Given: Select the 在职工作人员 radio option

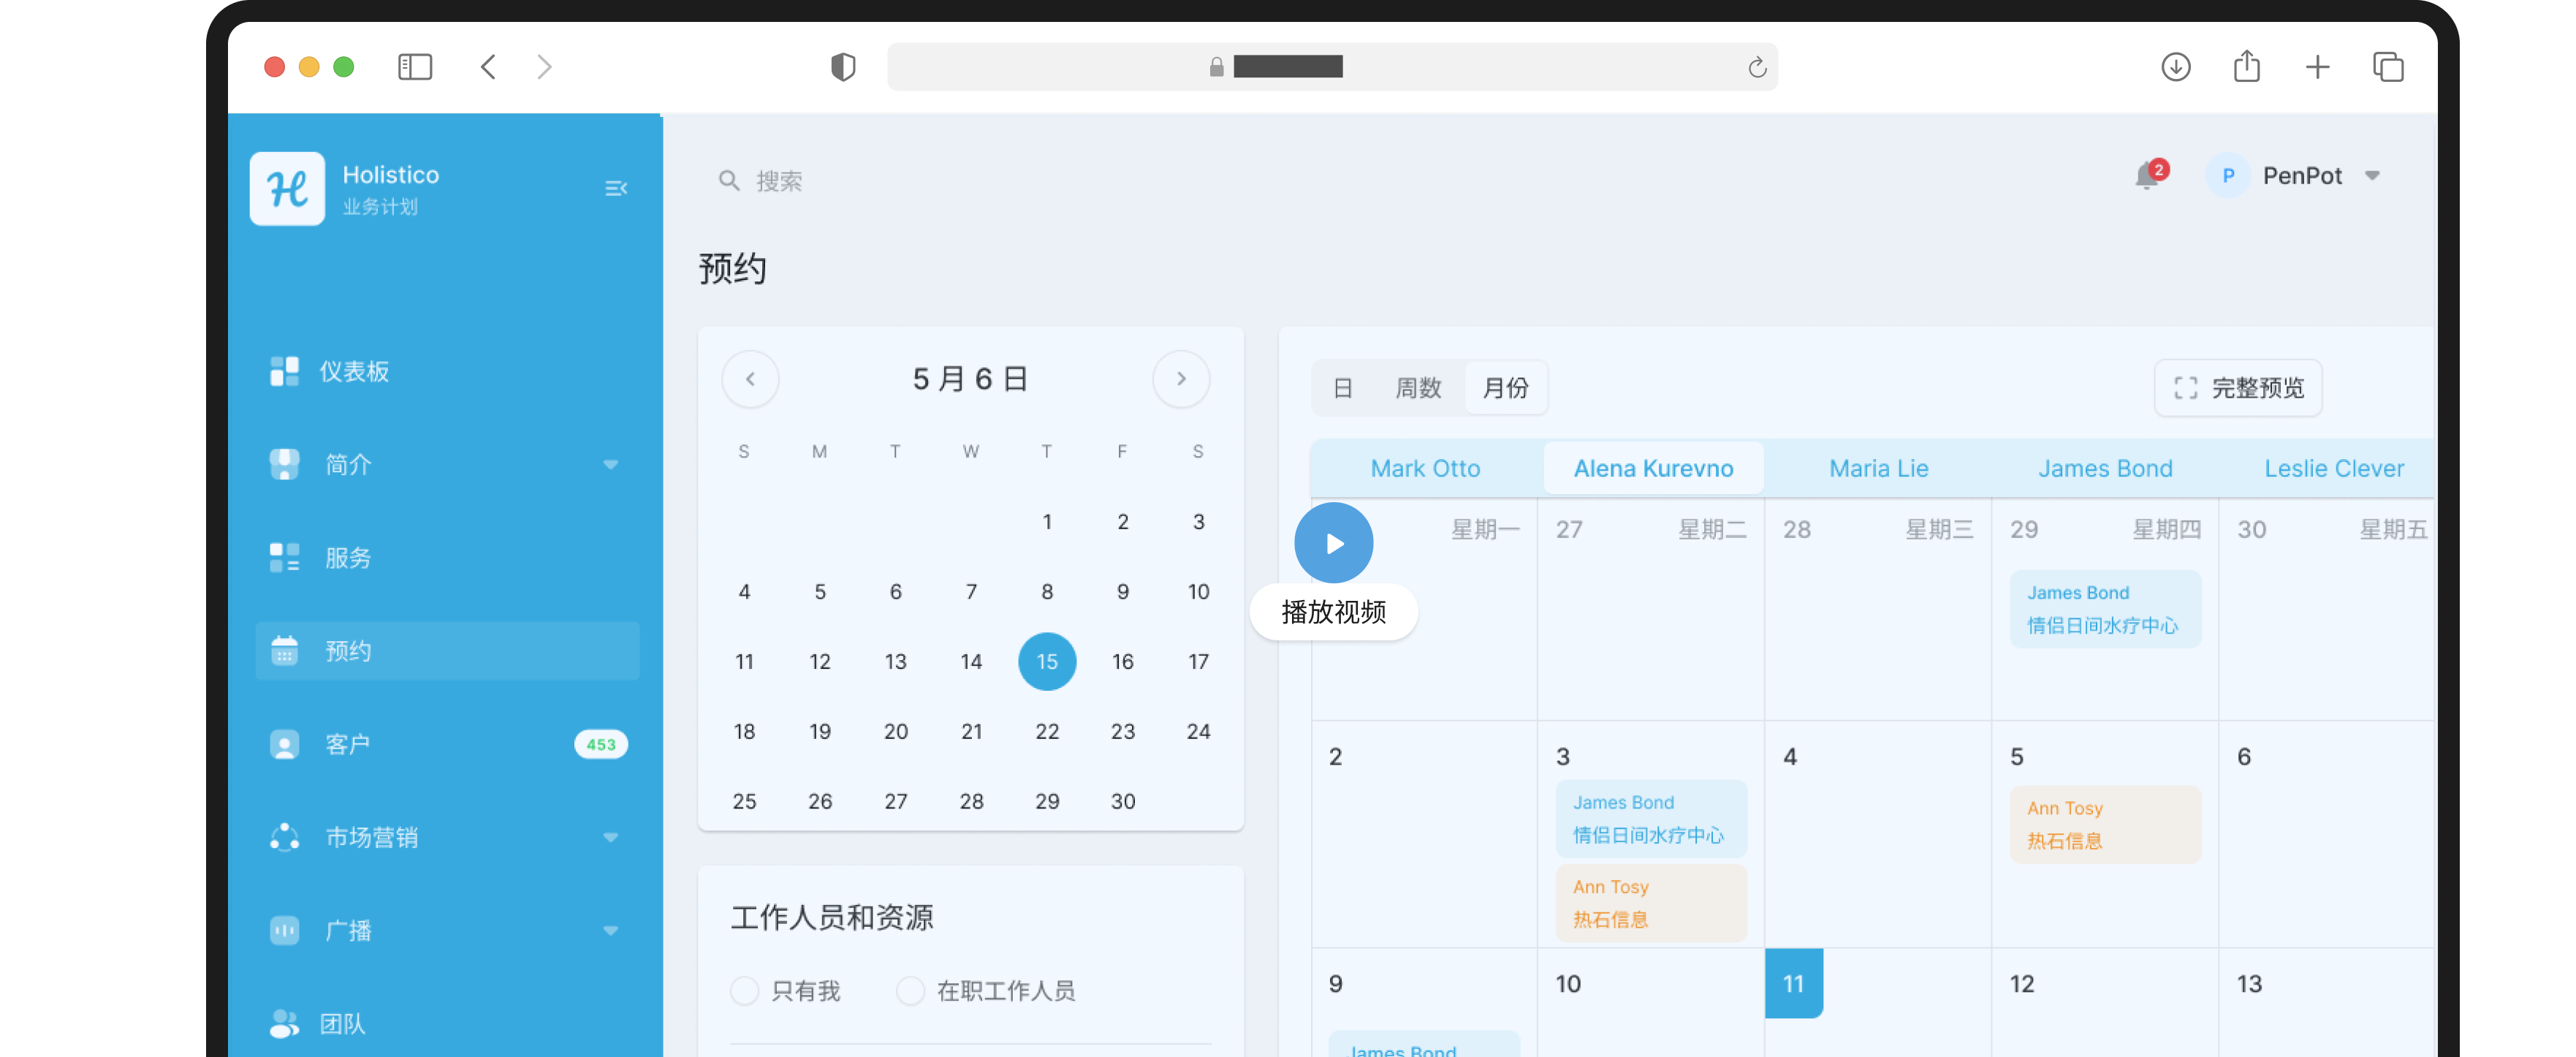Looking at the screenshot, I should tap(910, 990).
